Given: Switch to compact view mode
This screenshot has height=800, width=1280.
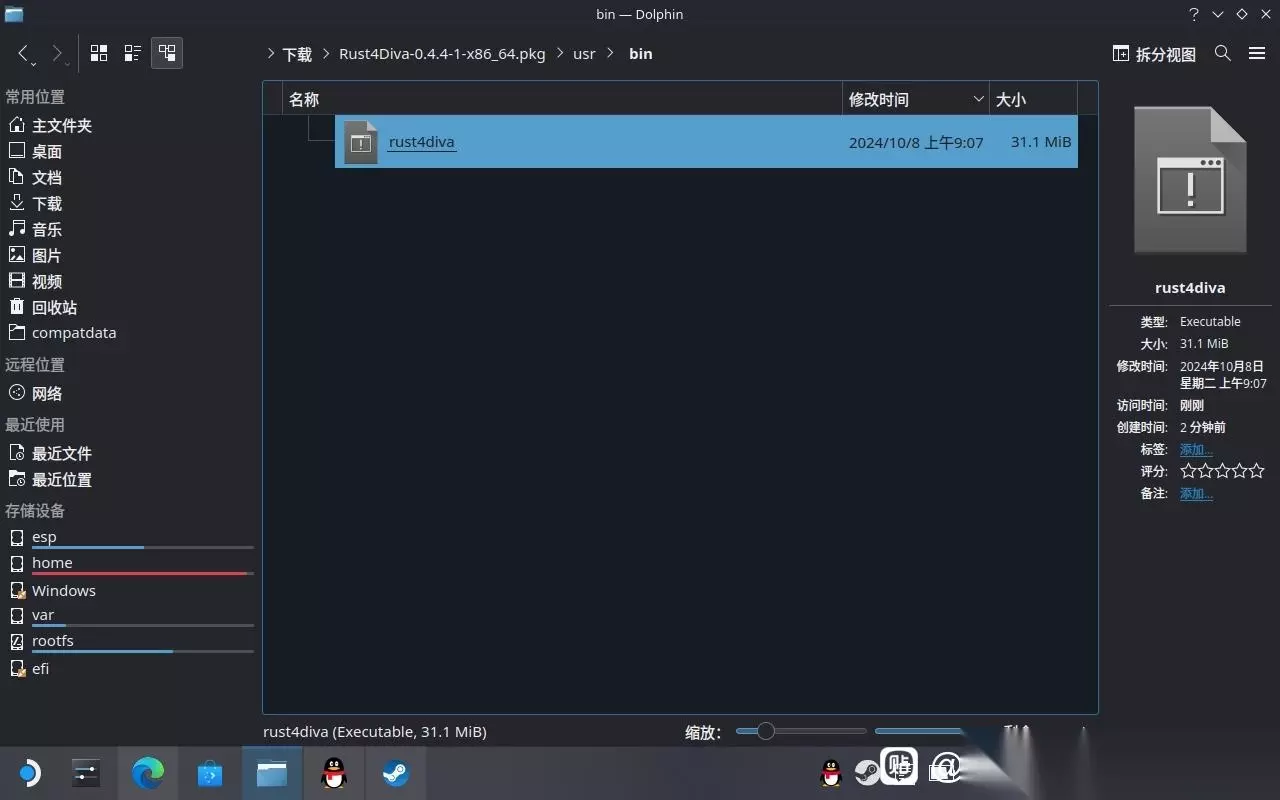Looking at the screenshot, I should click(133, 53).
